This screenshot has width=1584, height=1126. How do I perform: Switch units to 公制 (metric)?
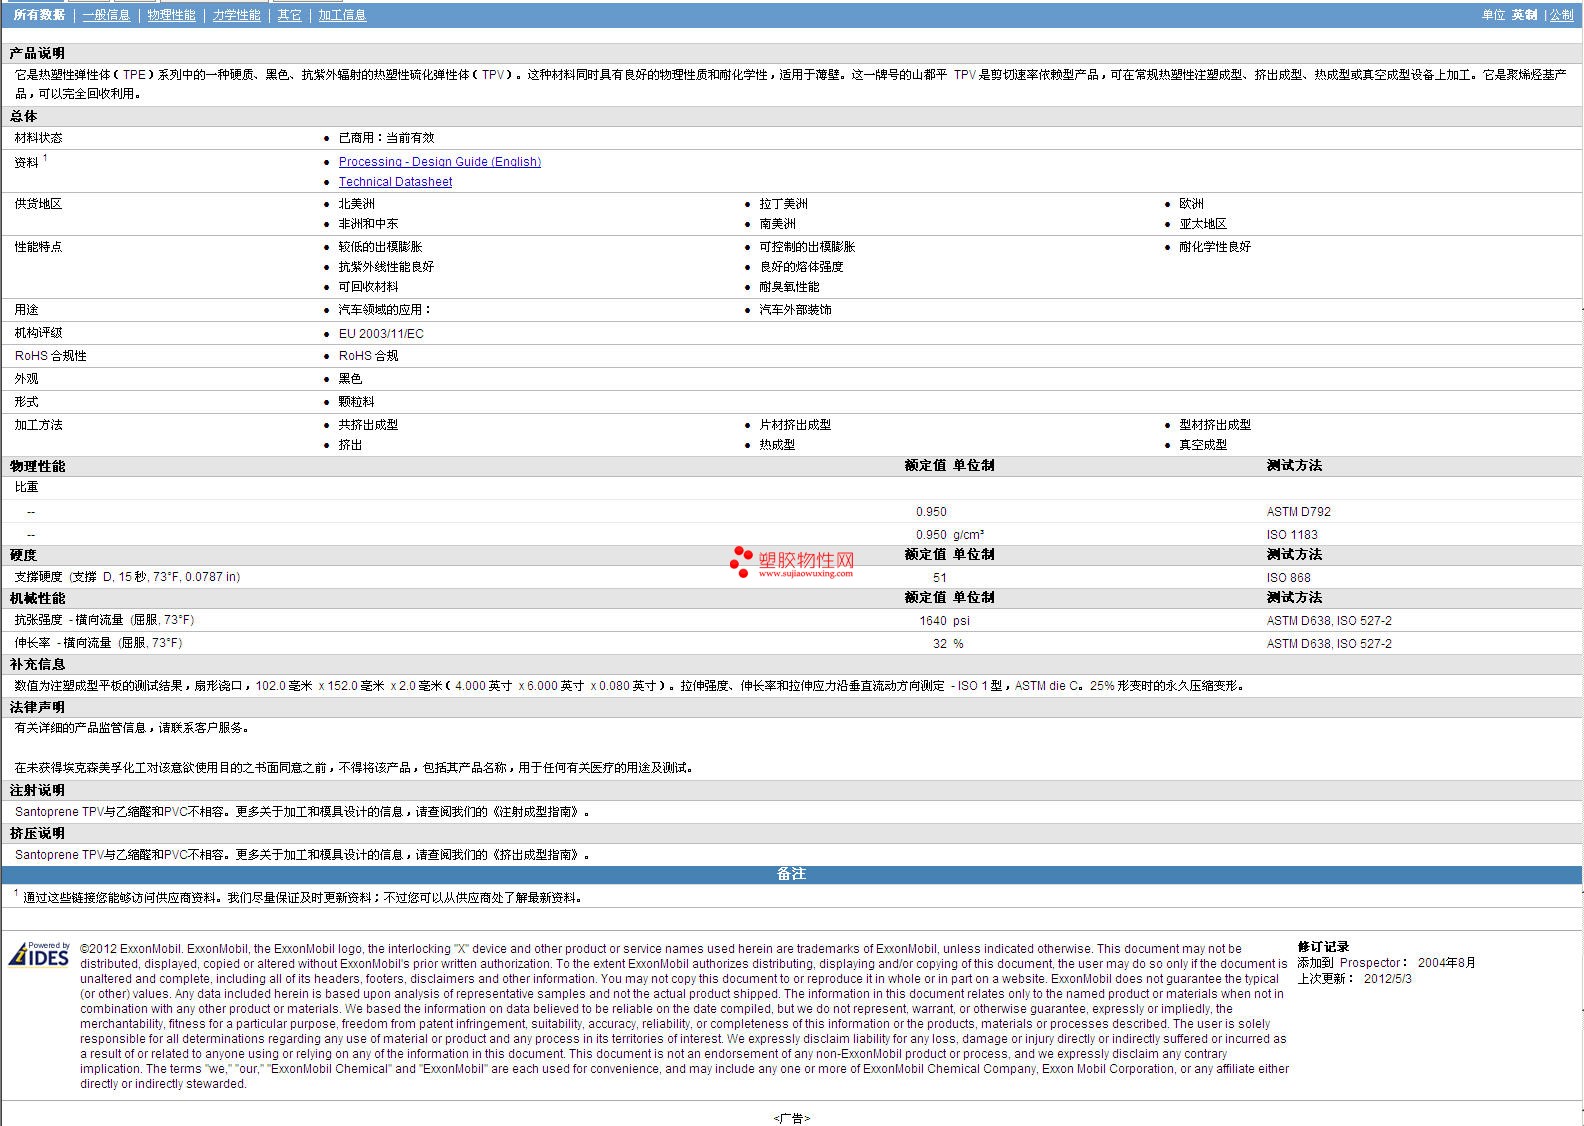(1561, 15)
